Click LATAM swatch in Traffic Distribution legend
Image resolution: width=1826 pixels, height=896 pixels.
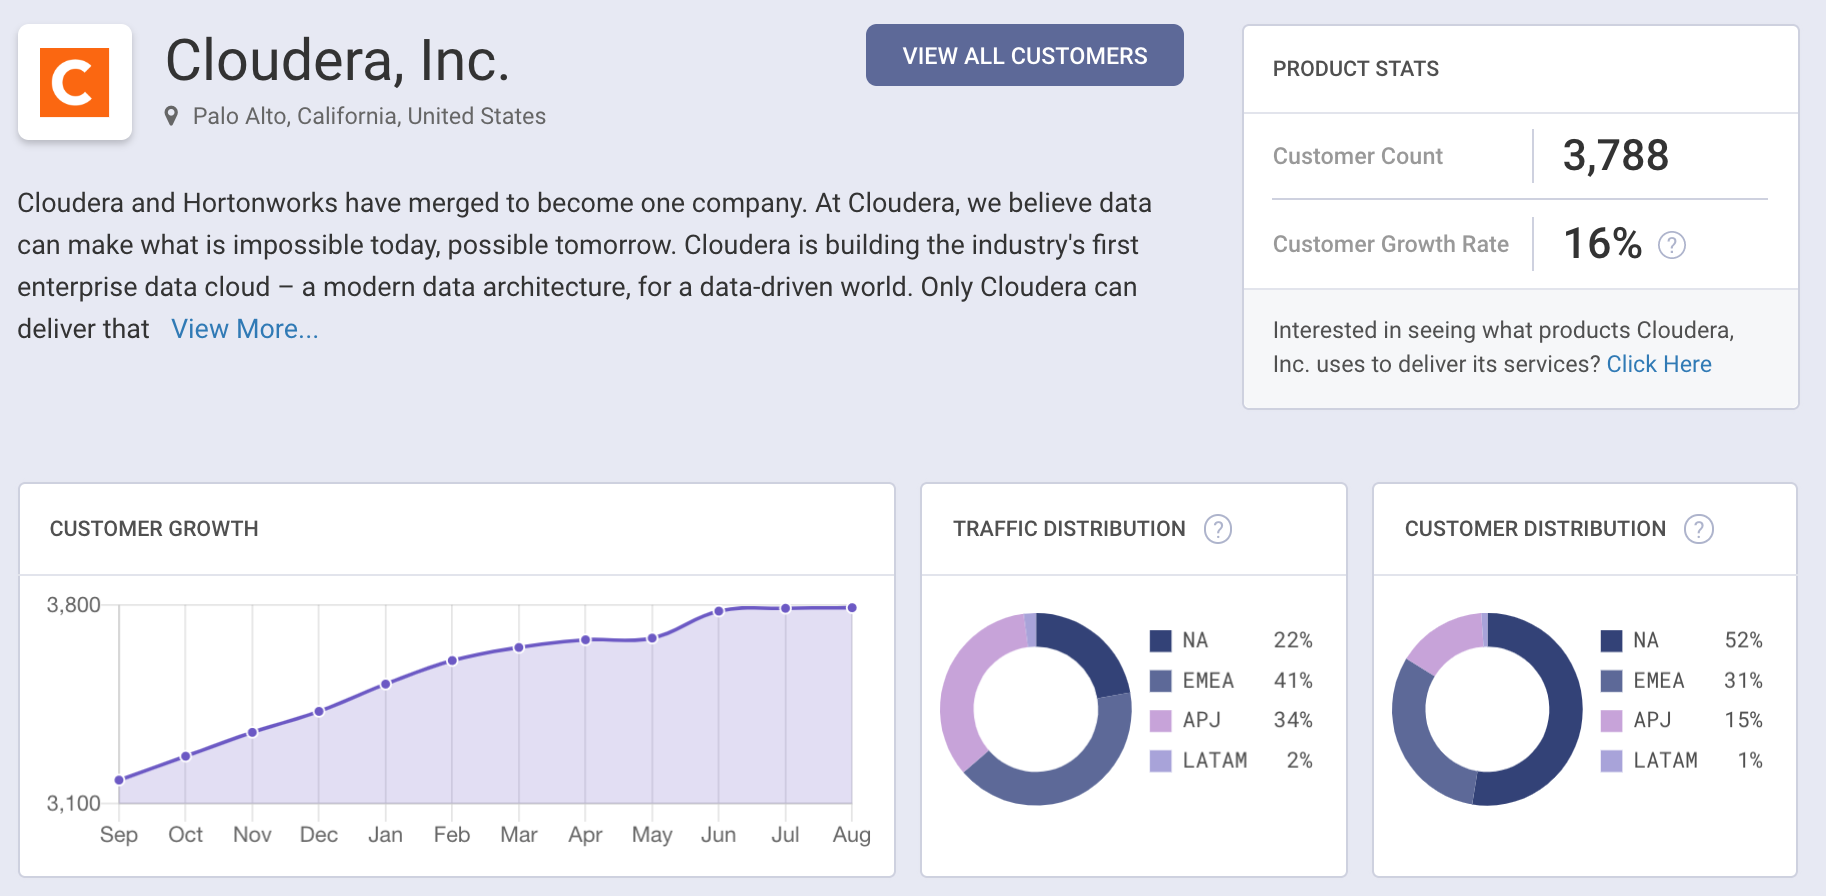tap(1160, 761)
